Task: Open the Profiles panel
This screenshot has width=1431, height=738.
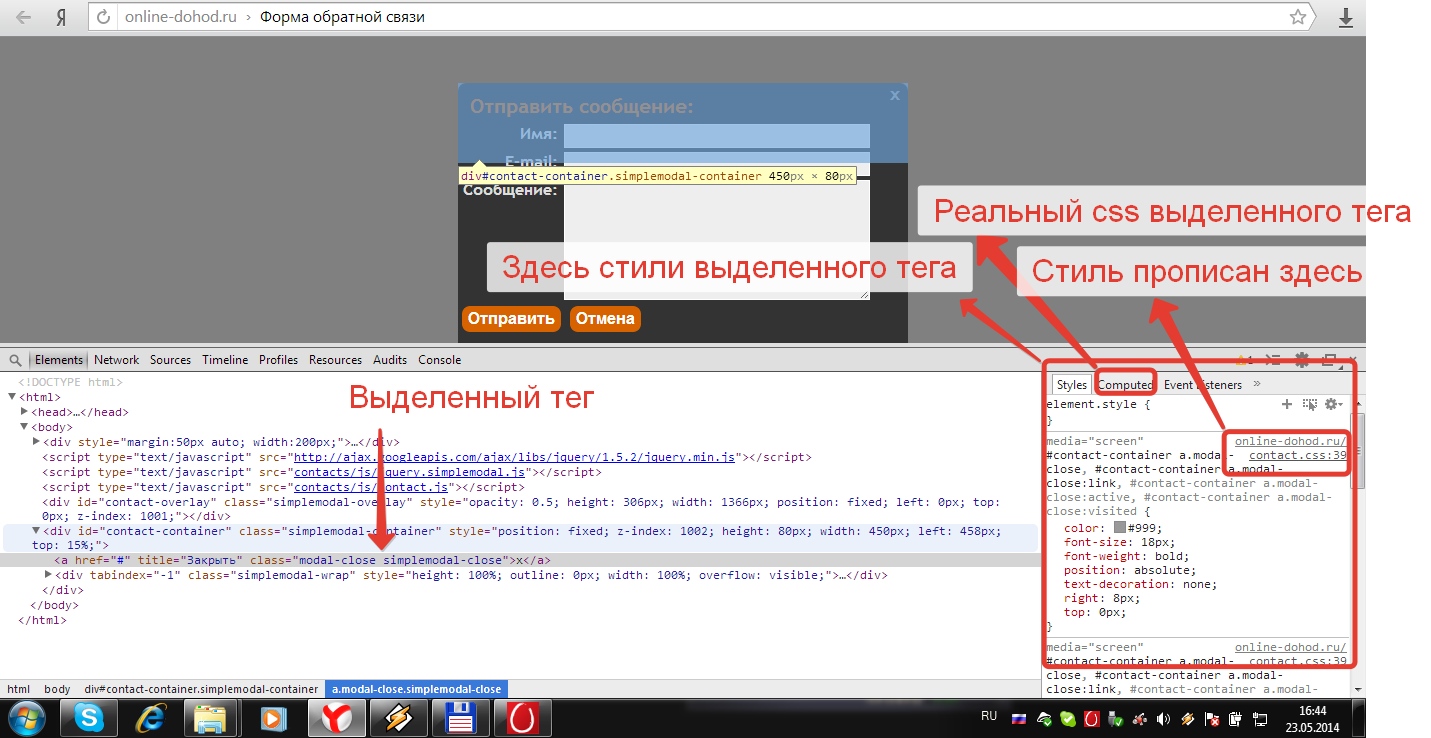Action: [278, 360]
